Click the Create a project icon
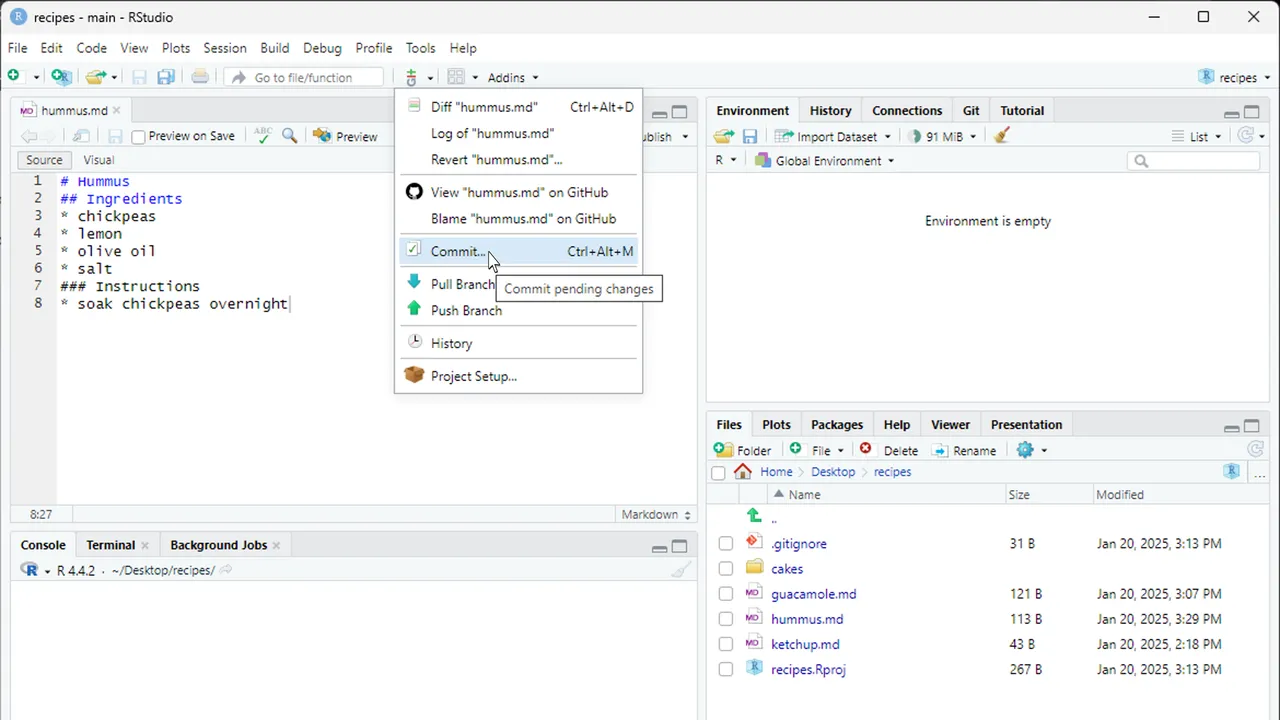This screenshot has width=1280, height=720. 61,77
